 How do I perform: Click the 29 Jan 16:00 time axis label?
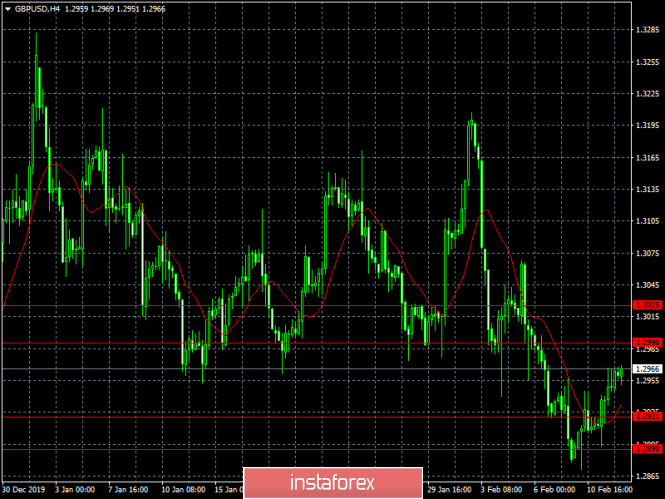pyautogui.click(x=449, y=489)
